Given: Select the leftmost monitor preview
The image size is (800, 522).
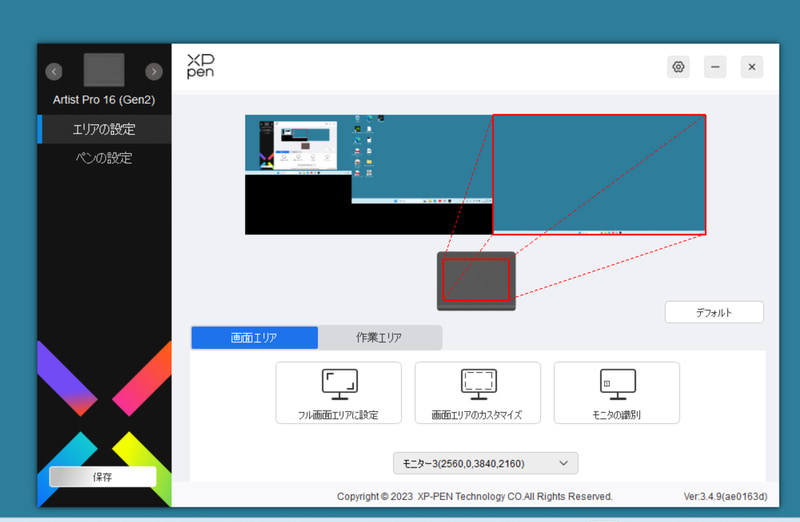Looking at the screenshot, I should pyautogui.click(x=298, y=145).
